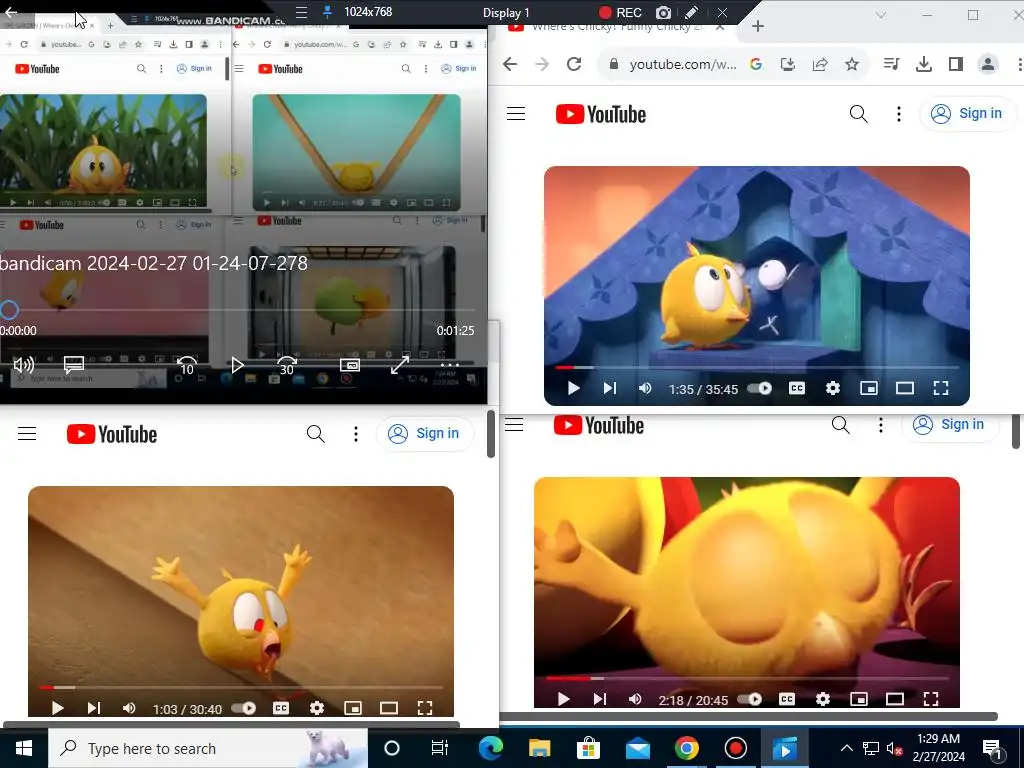The height and width of the screenshot is (768, 1024).
Task: Reload the page in the top-right Chrome window
Action: (x=573, y=64)
